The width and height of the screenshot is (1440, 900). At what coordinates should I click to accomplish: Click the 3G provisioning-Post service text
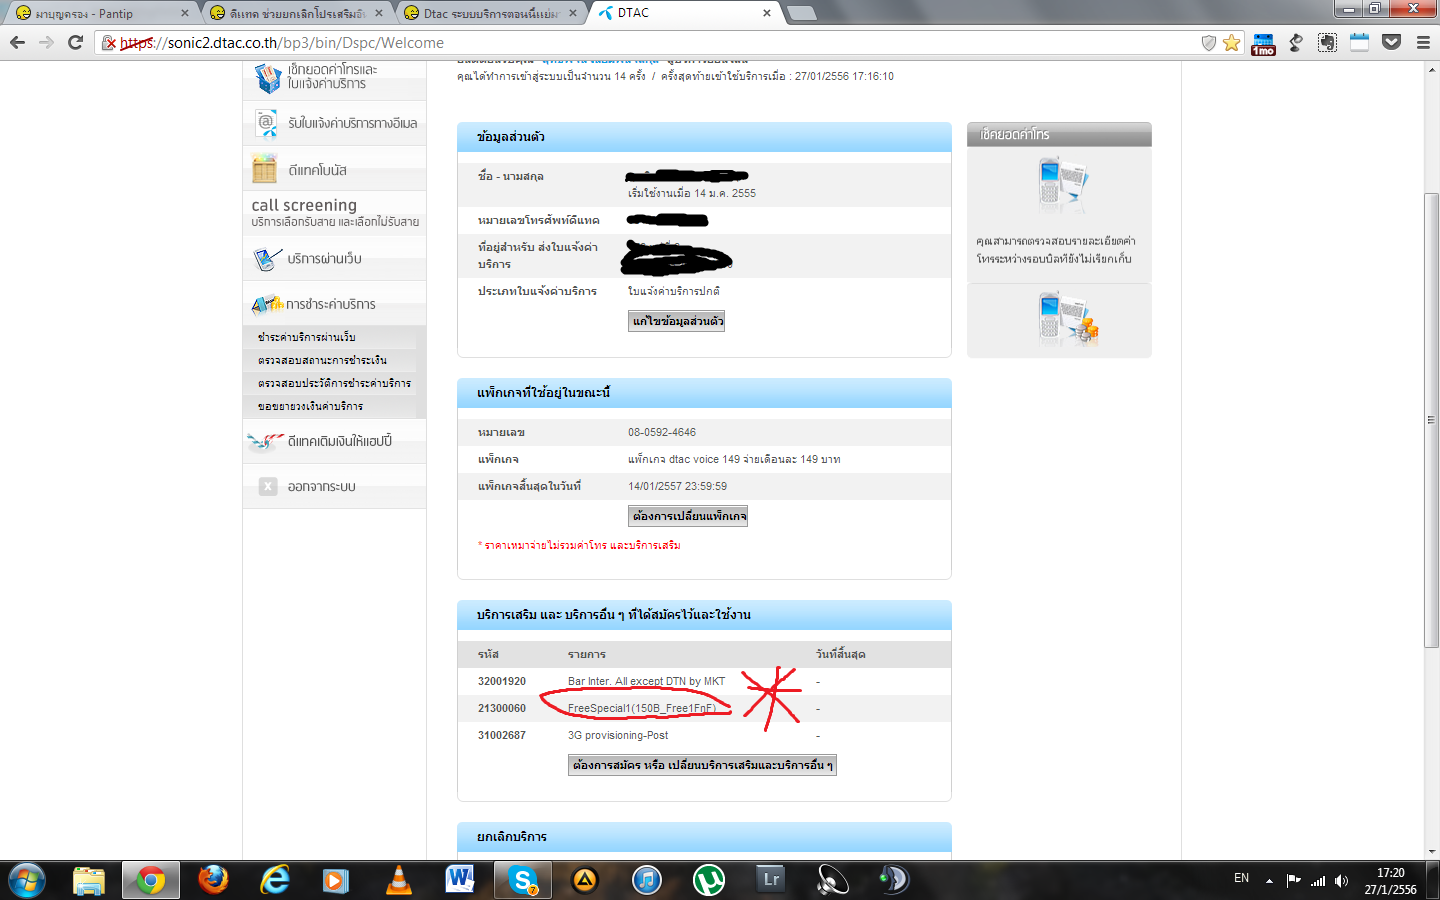[618, 735]
